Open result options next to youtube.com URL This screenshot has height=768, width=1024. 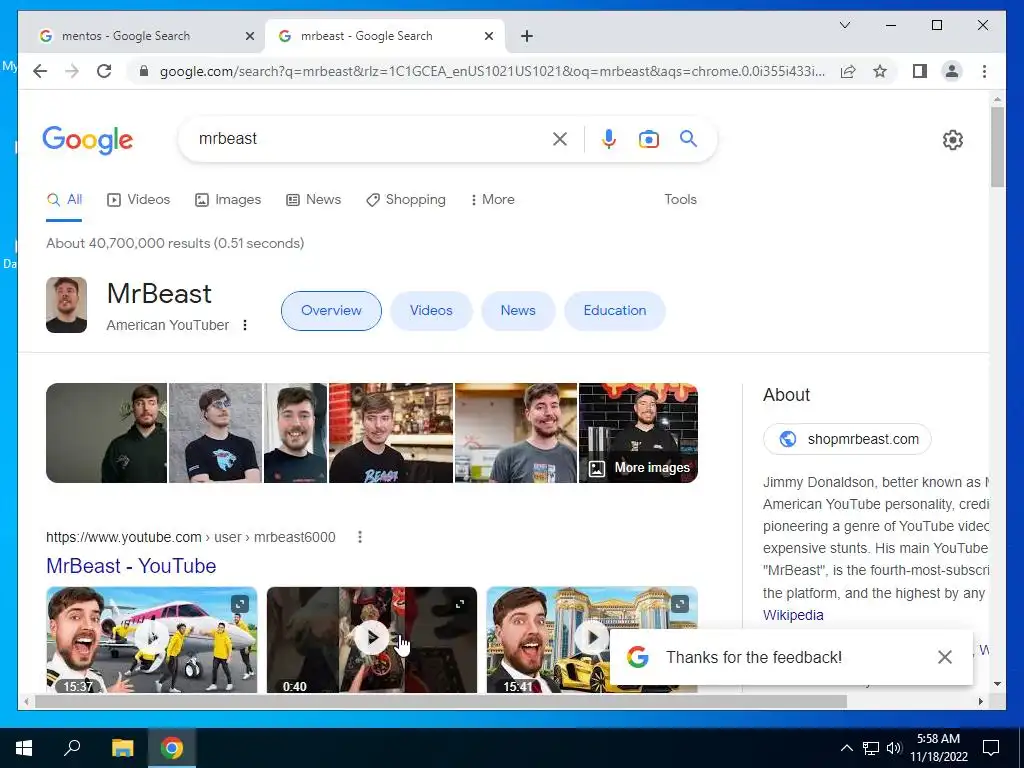click(360, 537)
